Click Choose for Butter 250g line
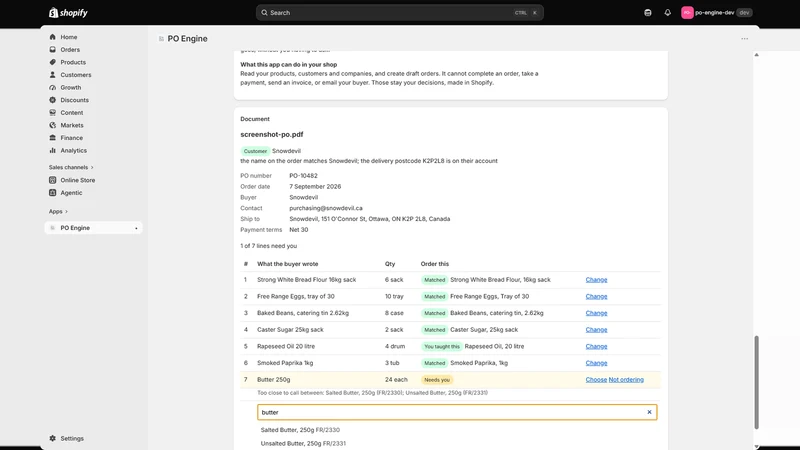This screenshot has width=800, height=450. pyautogui.click(x=596, y=380)
